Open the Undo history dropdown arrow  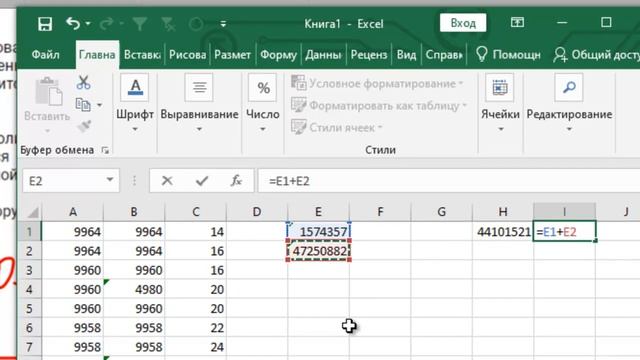pos(88,24)
